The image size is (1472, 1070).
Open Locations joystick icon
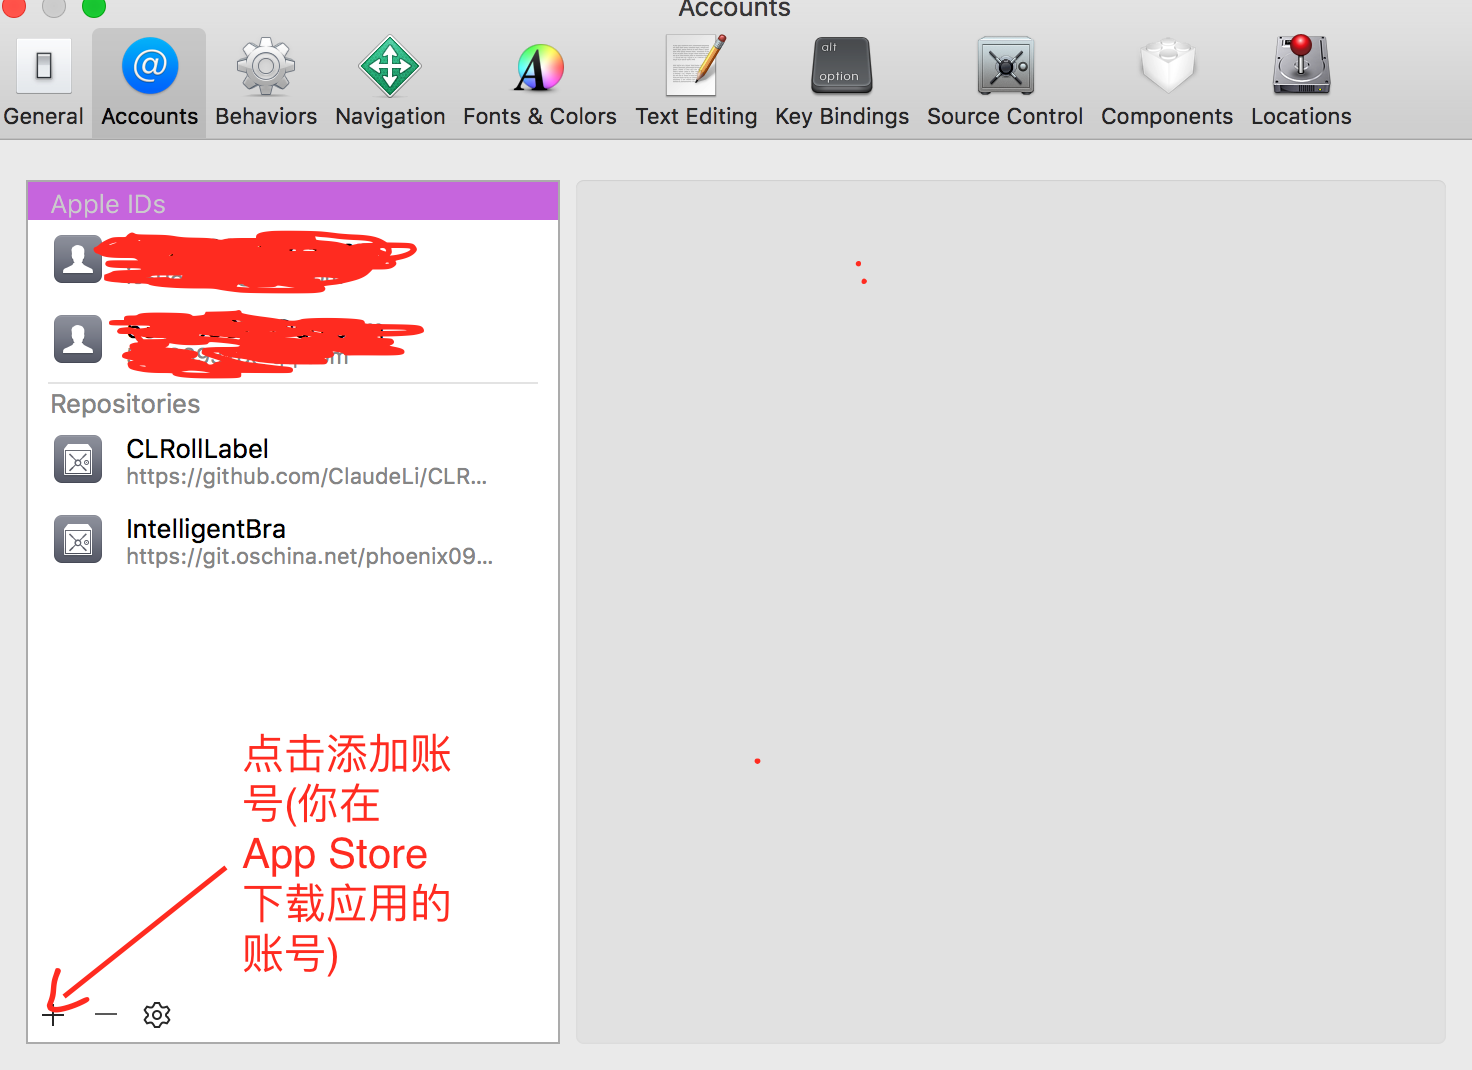click(1301, 65)
